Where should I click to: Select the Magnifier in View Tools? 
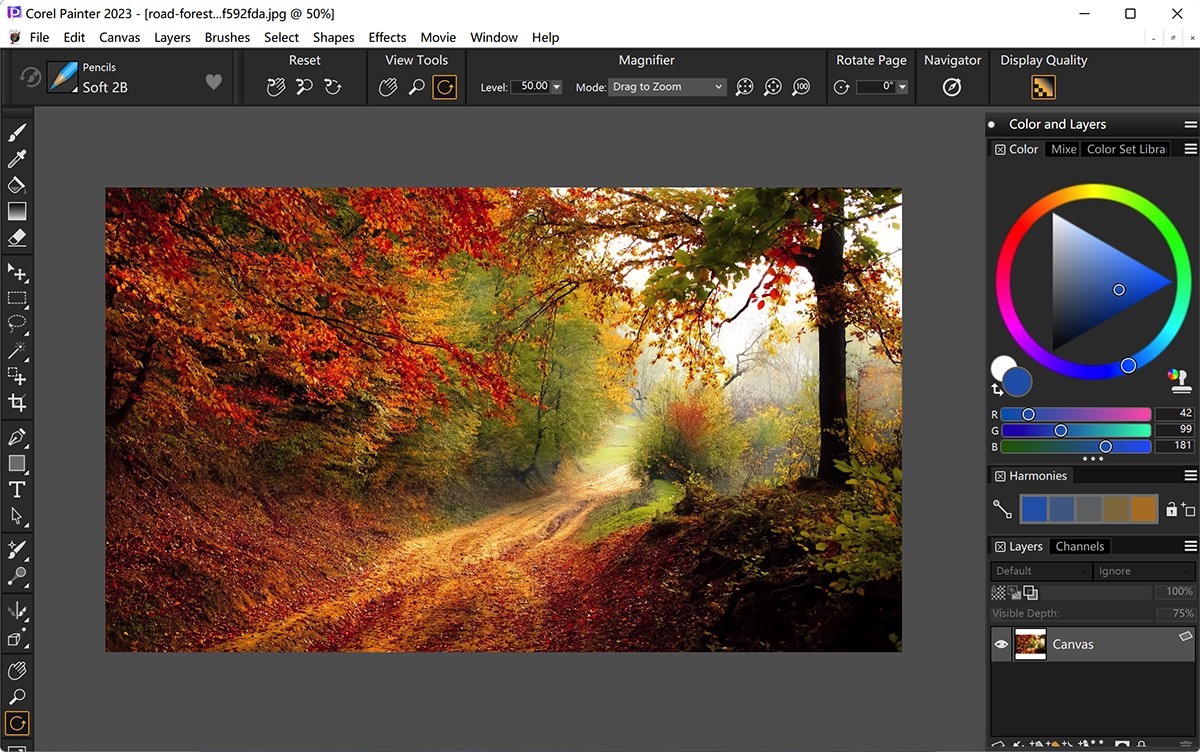click(x=417, y=87)
